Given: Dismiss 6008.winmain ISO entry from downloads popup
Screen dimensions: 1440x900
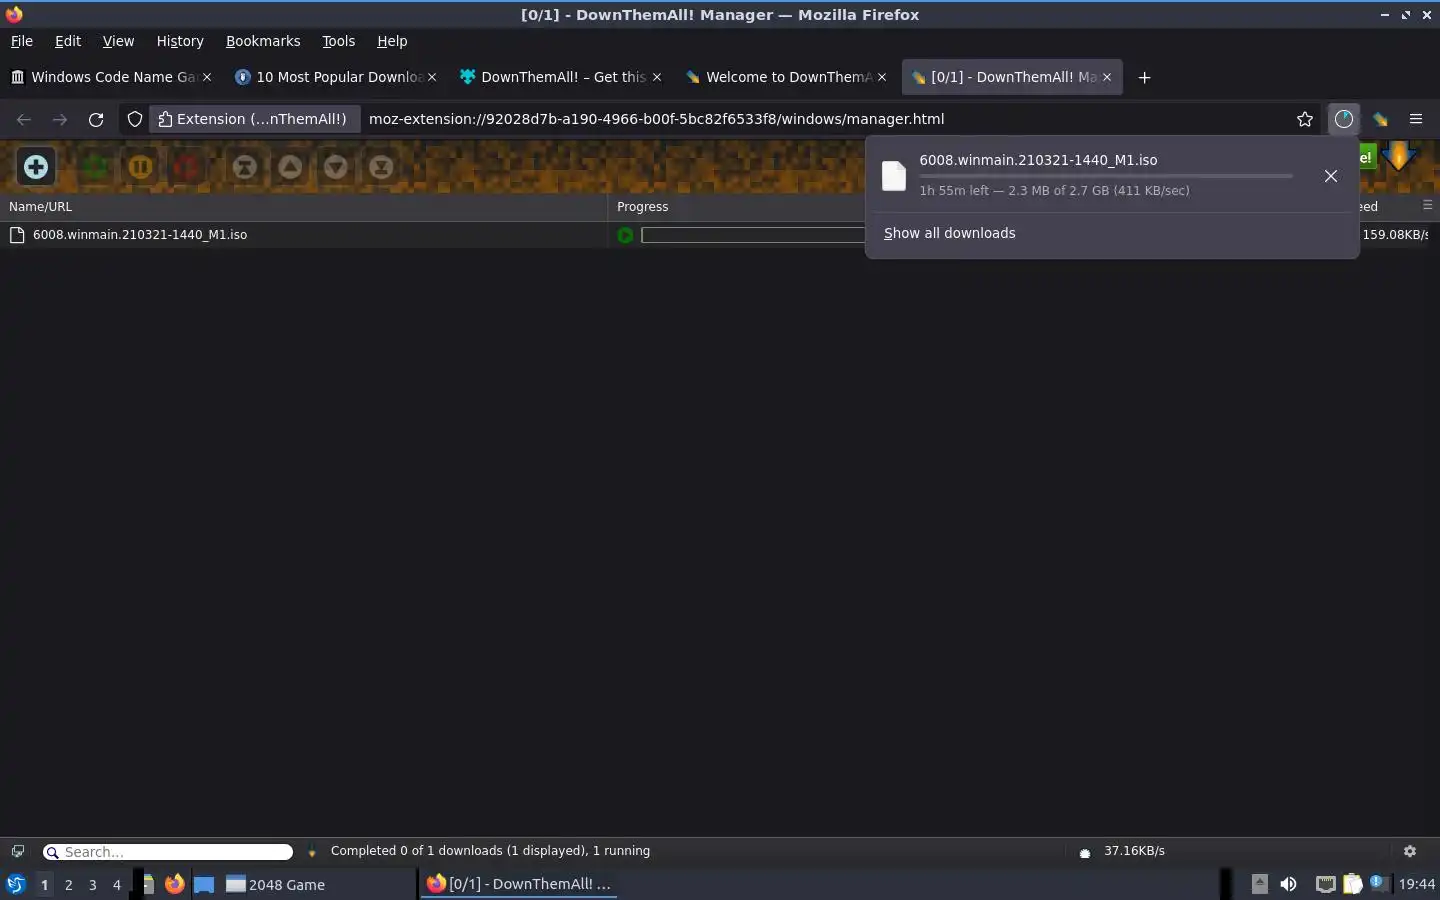Looking at the screenshot, I should coord(1331,176).
